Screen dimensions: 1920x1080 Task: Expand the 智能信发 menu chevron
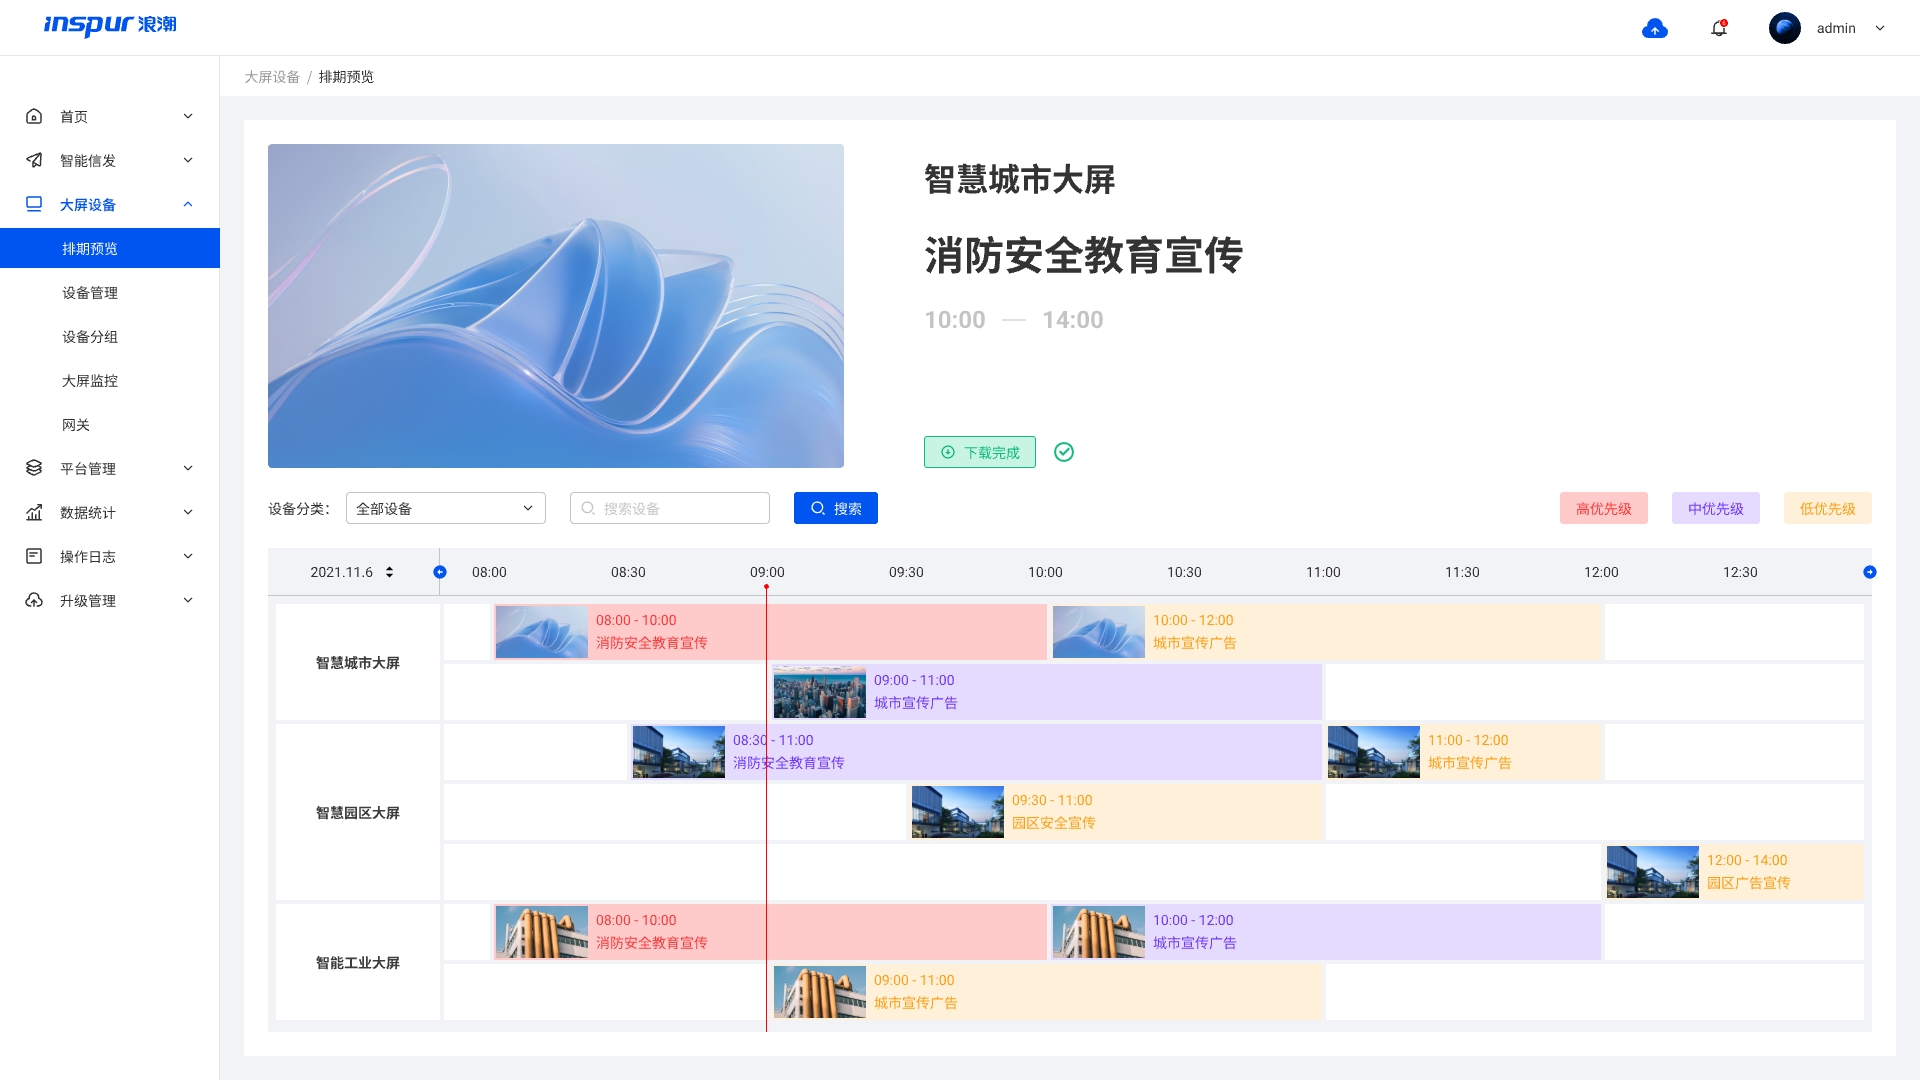click(188, 160)
